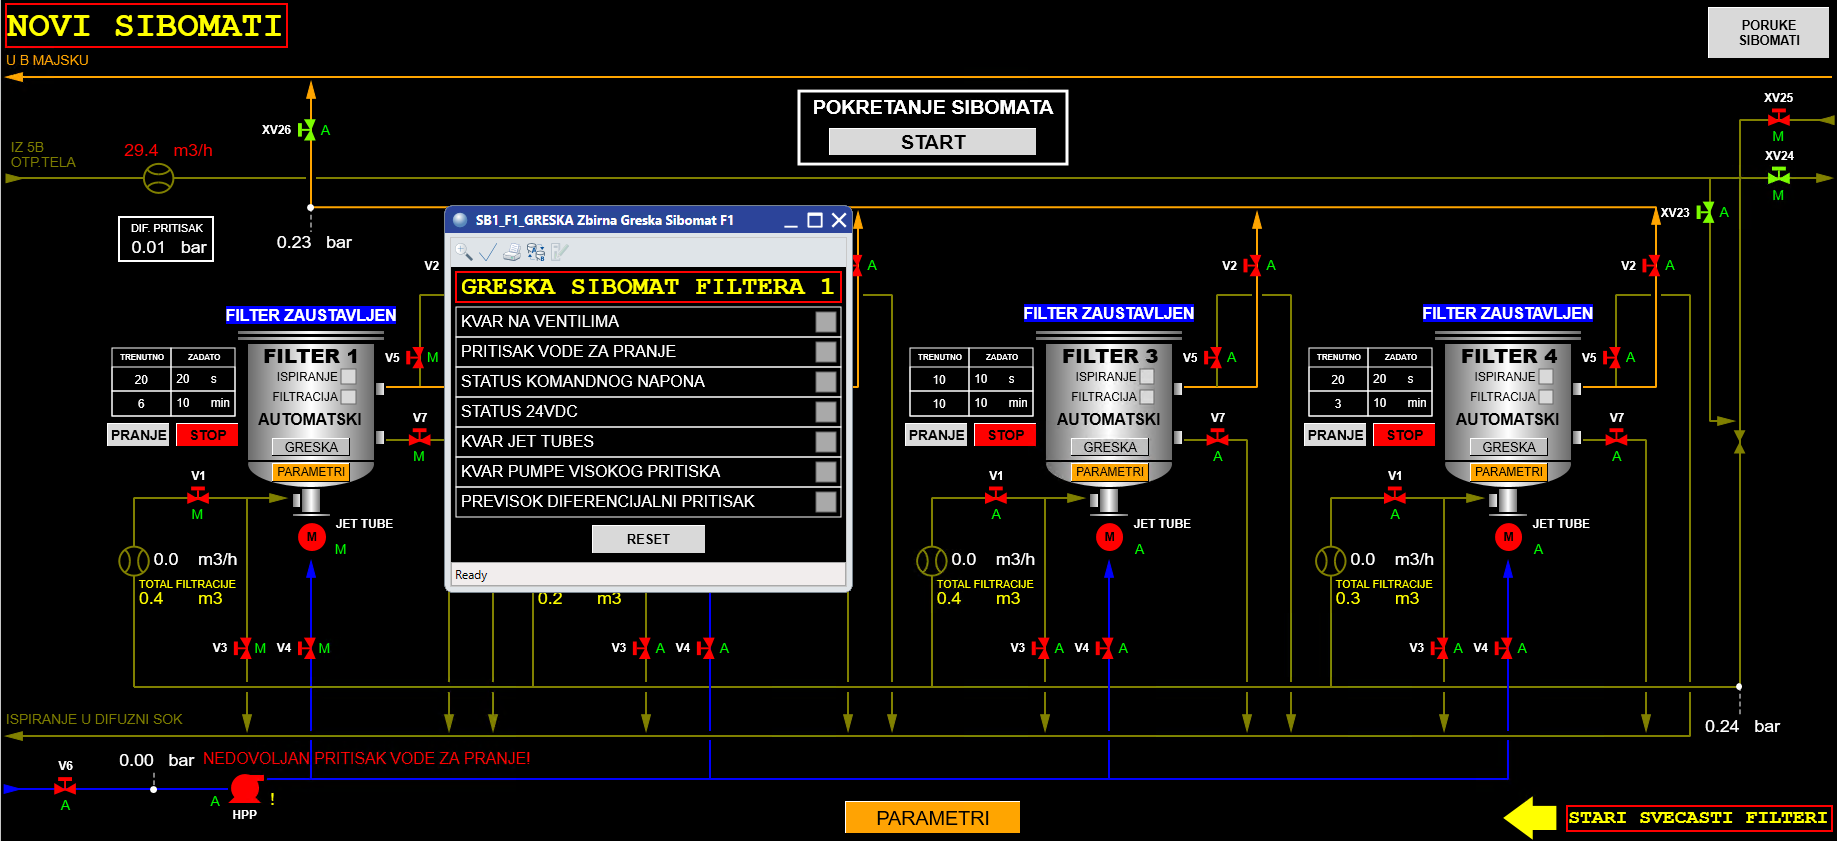
Task: Open PORUKE SIBOMATI messages
Action: (x=1768, y=33)
